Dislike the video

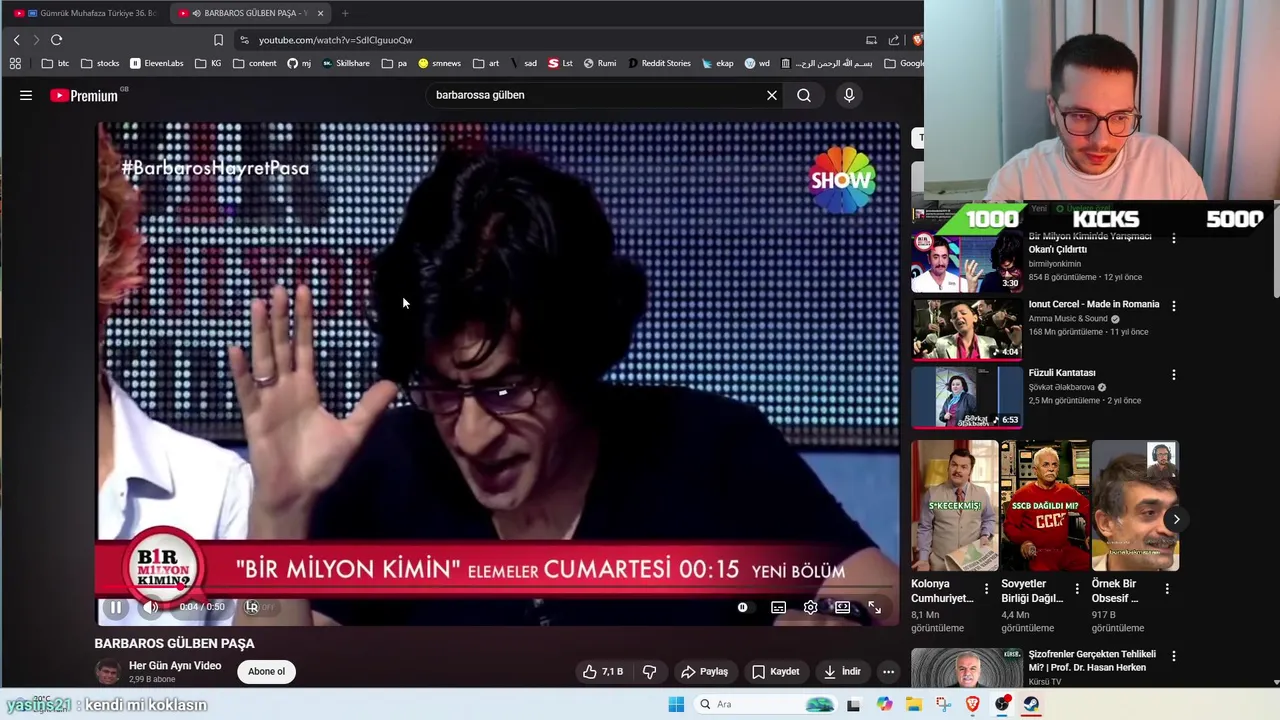(x=649, y=671)
